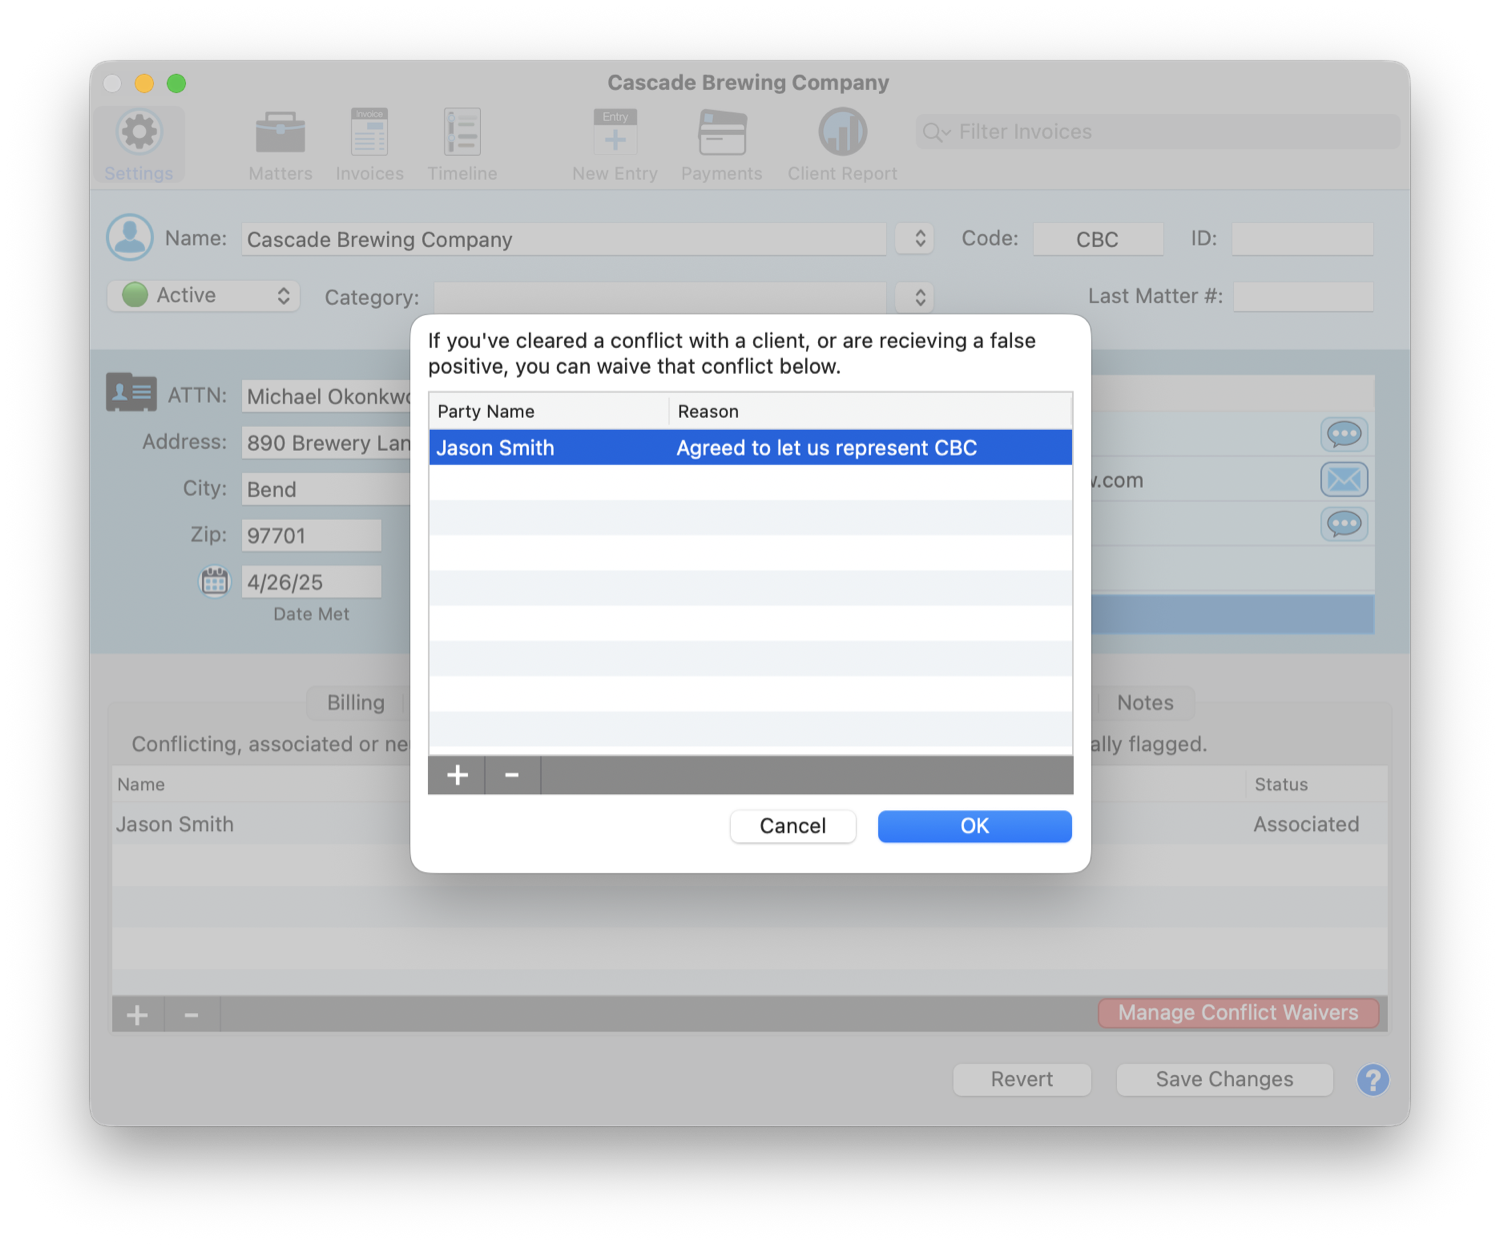Remove selected waiver with minus button
This screenshot has width=1500, height=1245.
512,775
